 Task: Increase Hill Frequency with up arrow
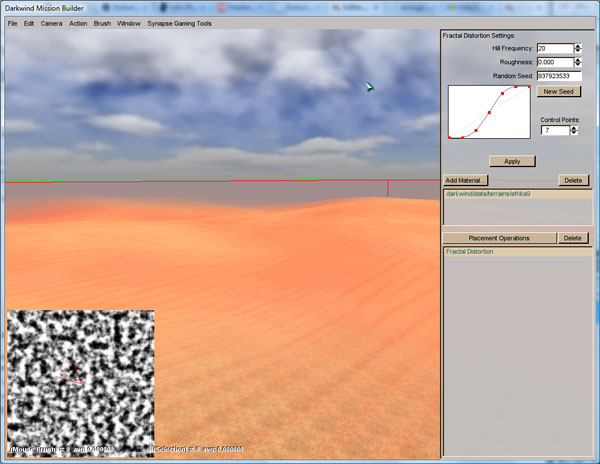[578, 45]
